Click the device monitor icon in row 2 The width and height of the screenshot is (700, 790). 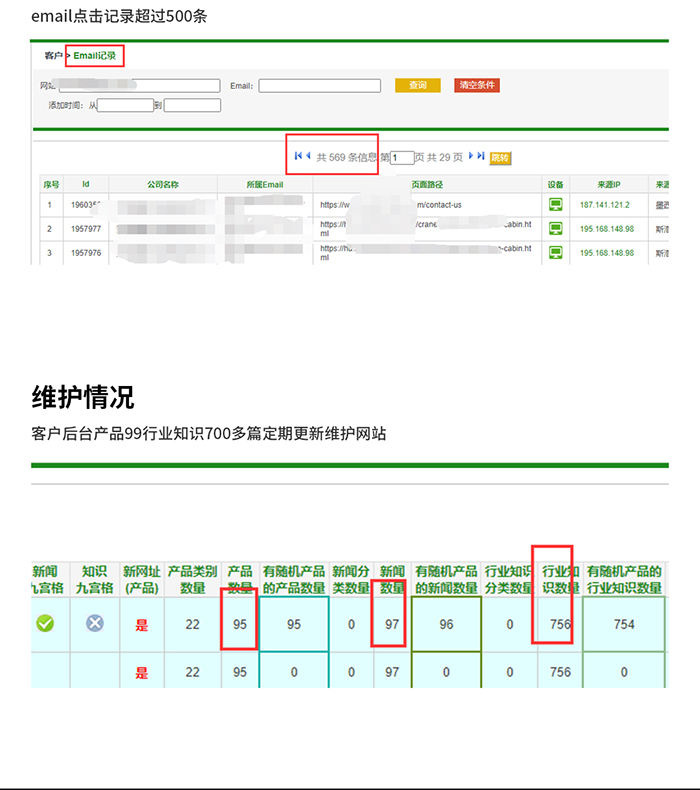pos(555,229)
